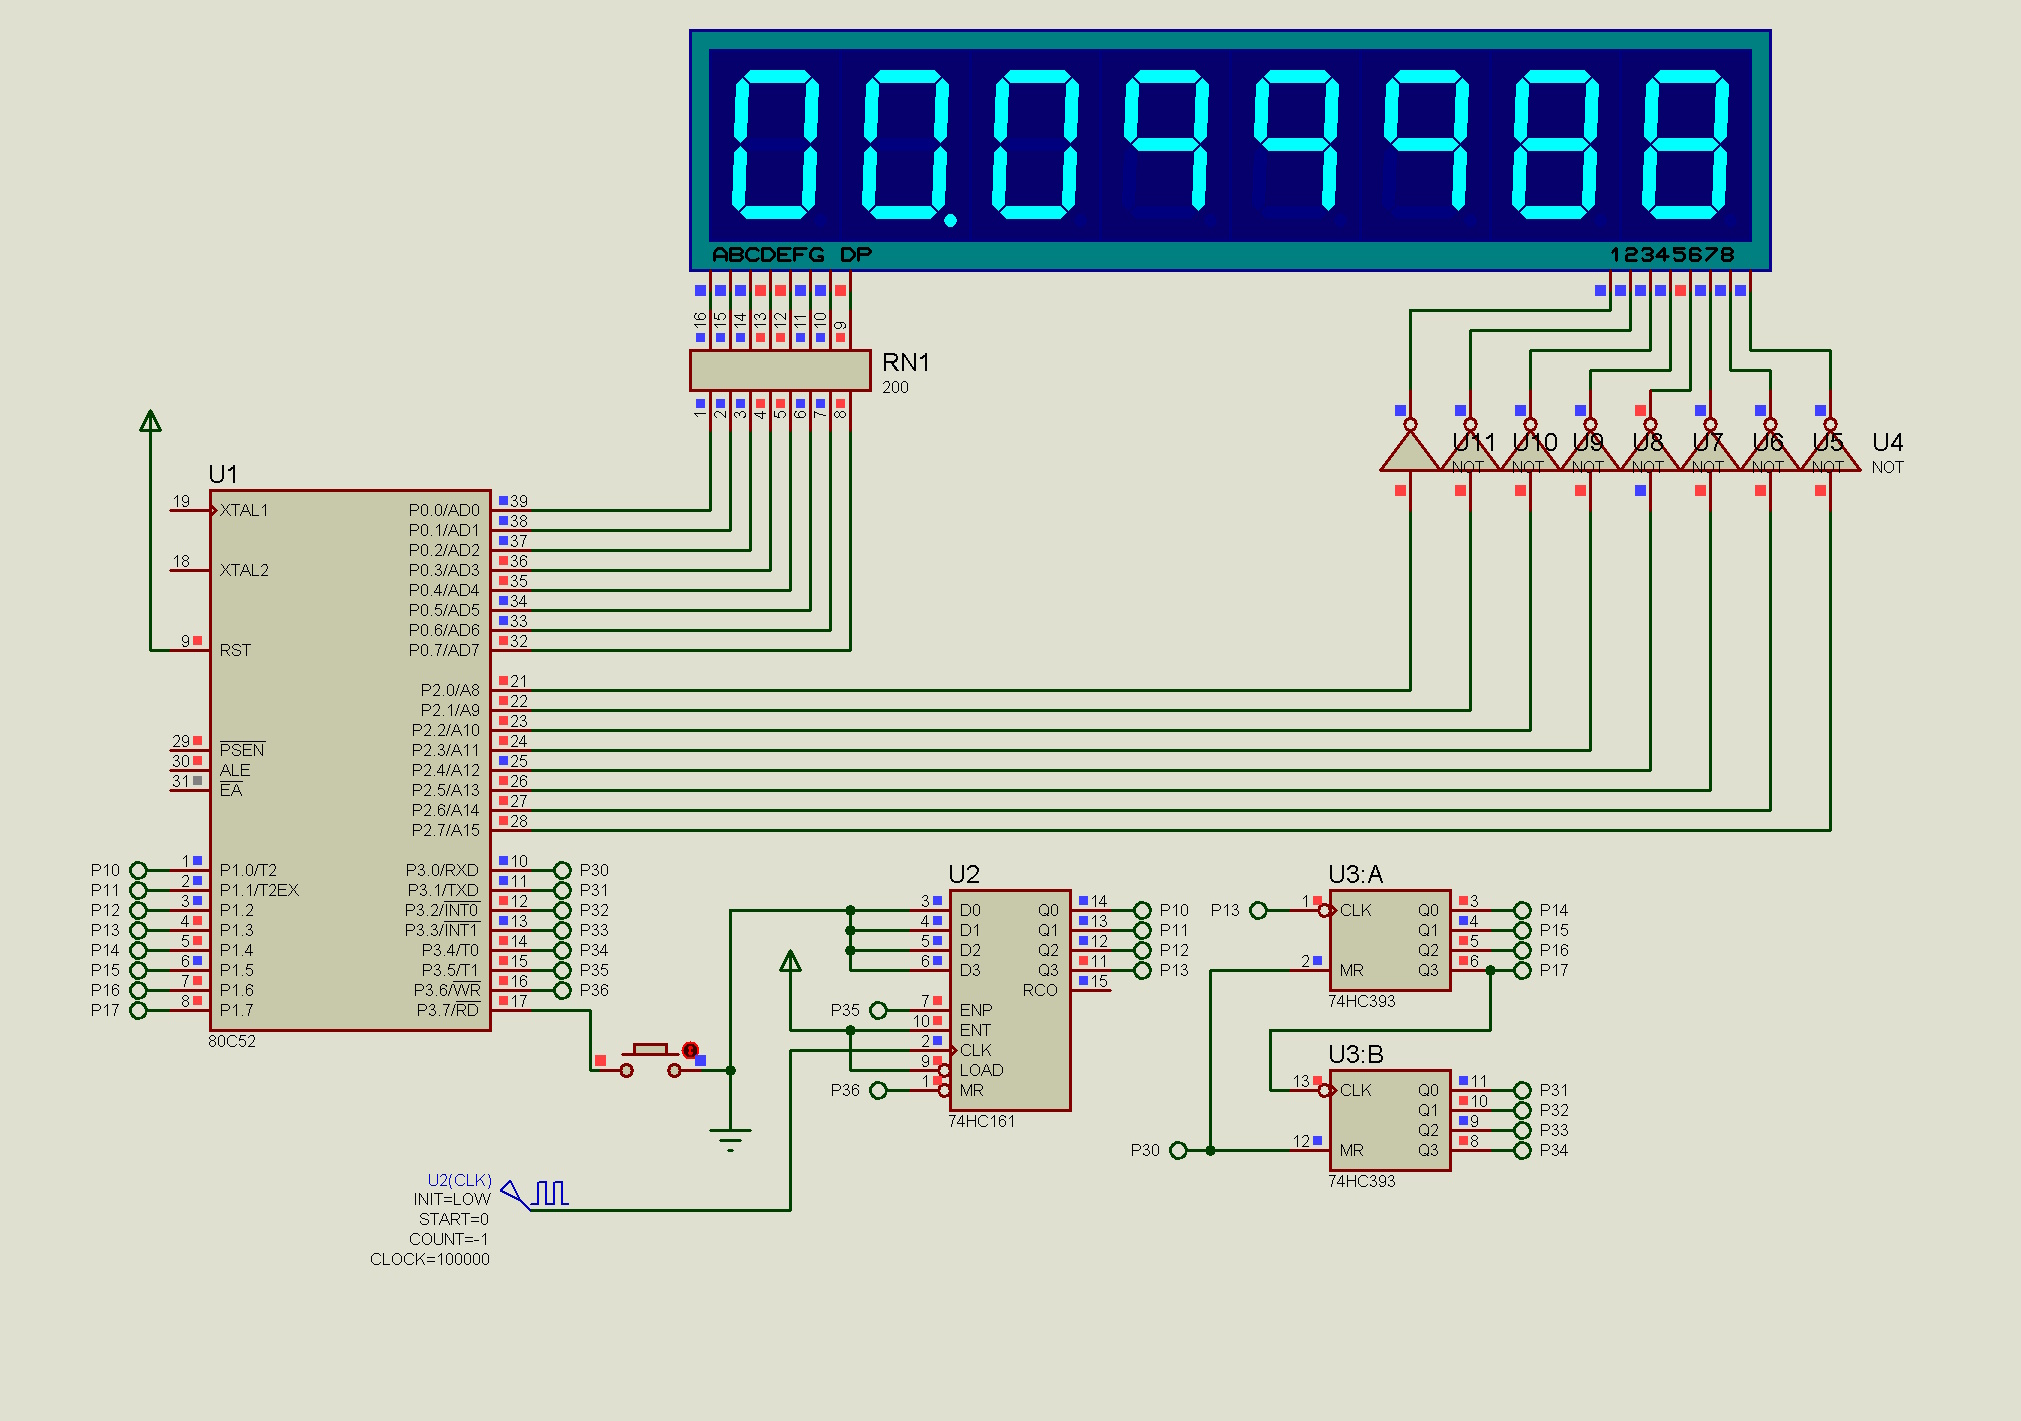Viewport: 2021px width, 1421px height.
Task: Click the P13 terminal at U2 output Q3
Action: pyautogui.click(x=1142, y=970)
